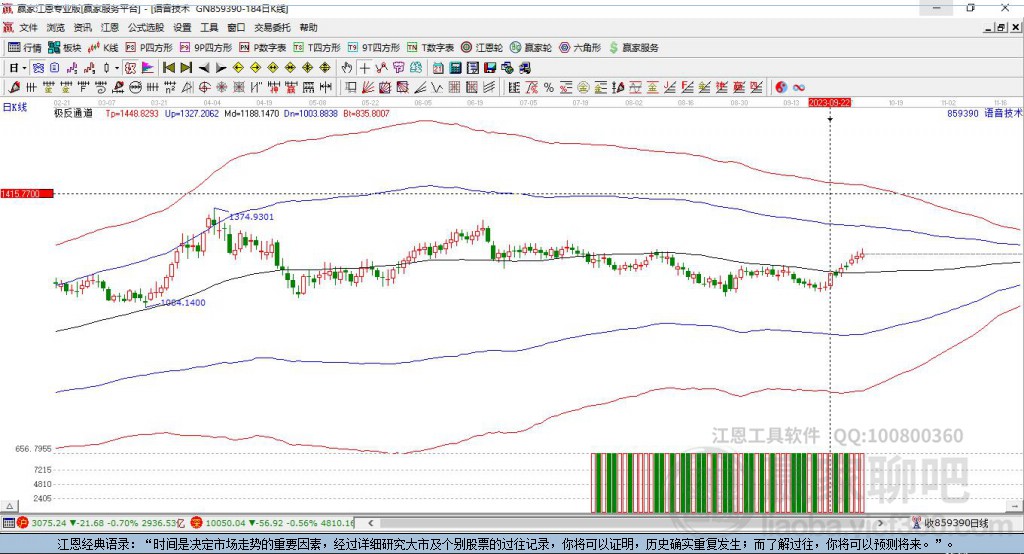
Task: Open the 窗口 menu
Action: tap(236, 27)
